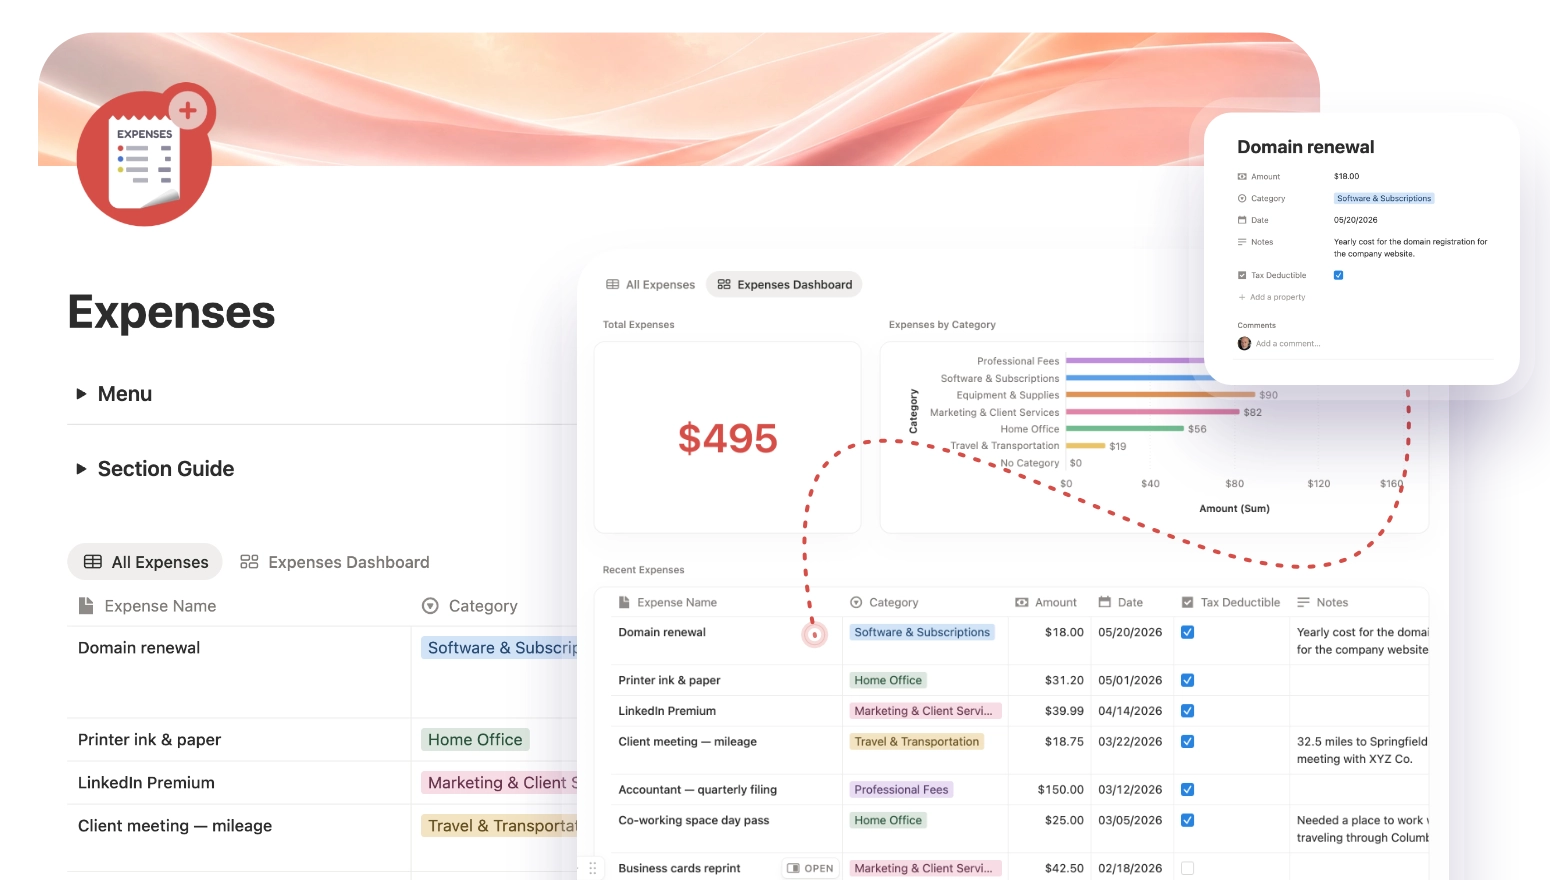Open Client meeting — mileage row in main table
This screenshot has width=1550, height=880.
click(175, 826)
